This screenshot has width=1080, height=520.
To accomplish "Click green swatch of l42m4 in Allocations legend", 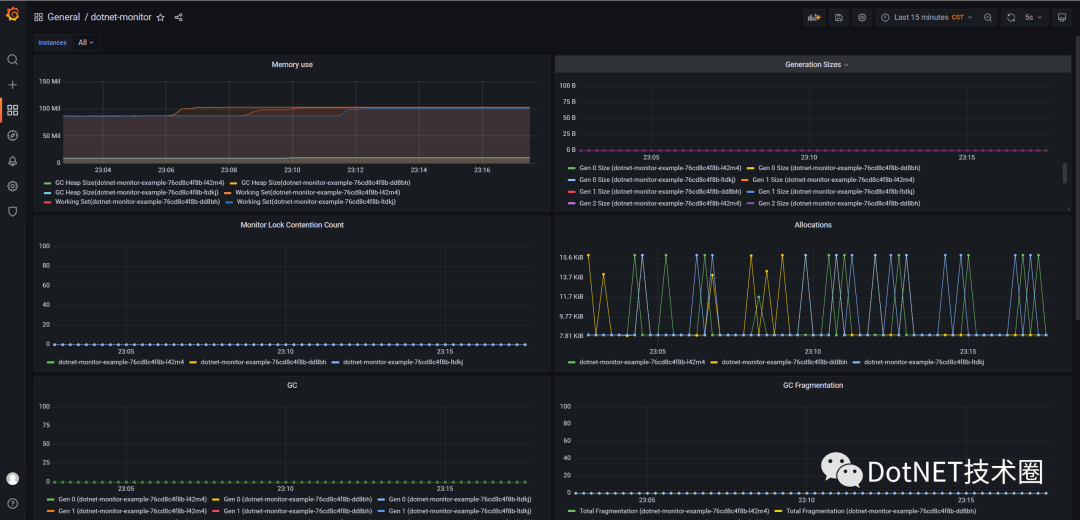I will coord(572,362).
